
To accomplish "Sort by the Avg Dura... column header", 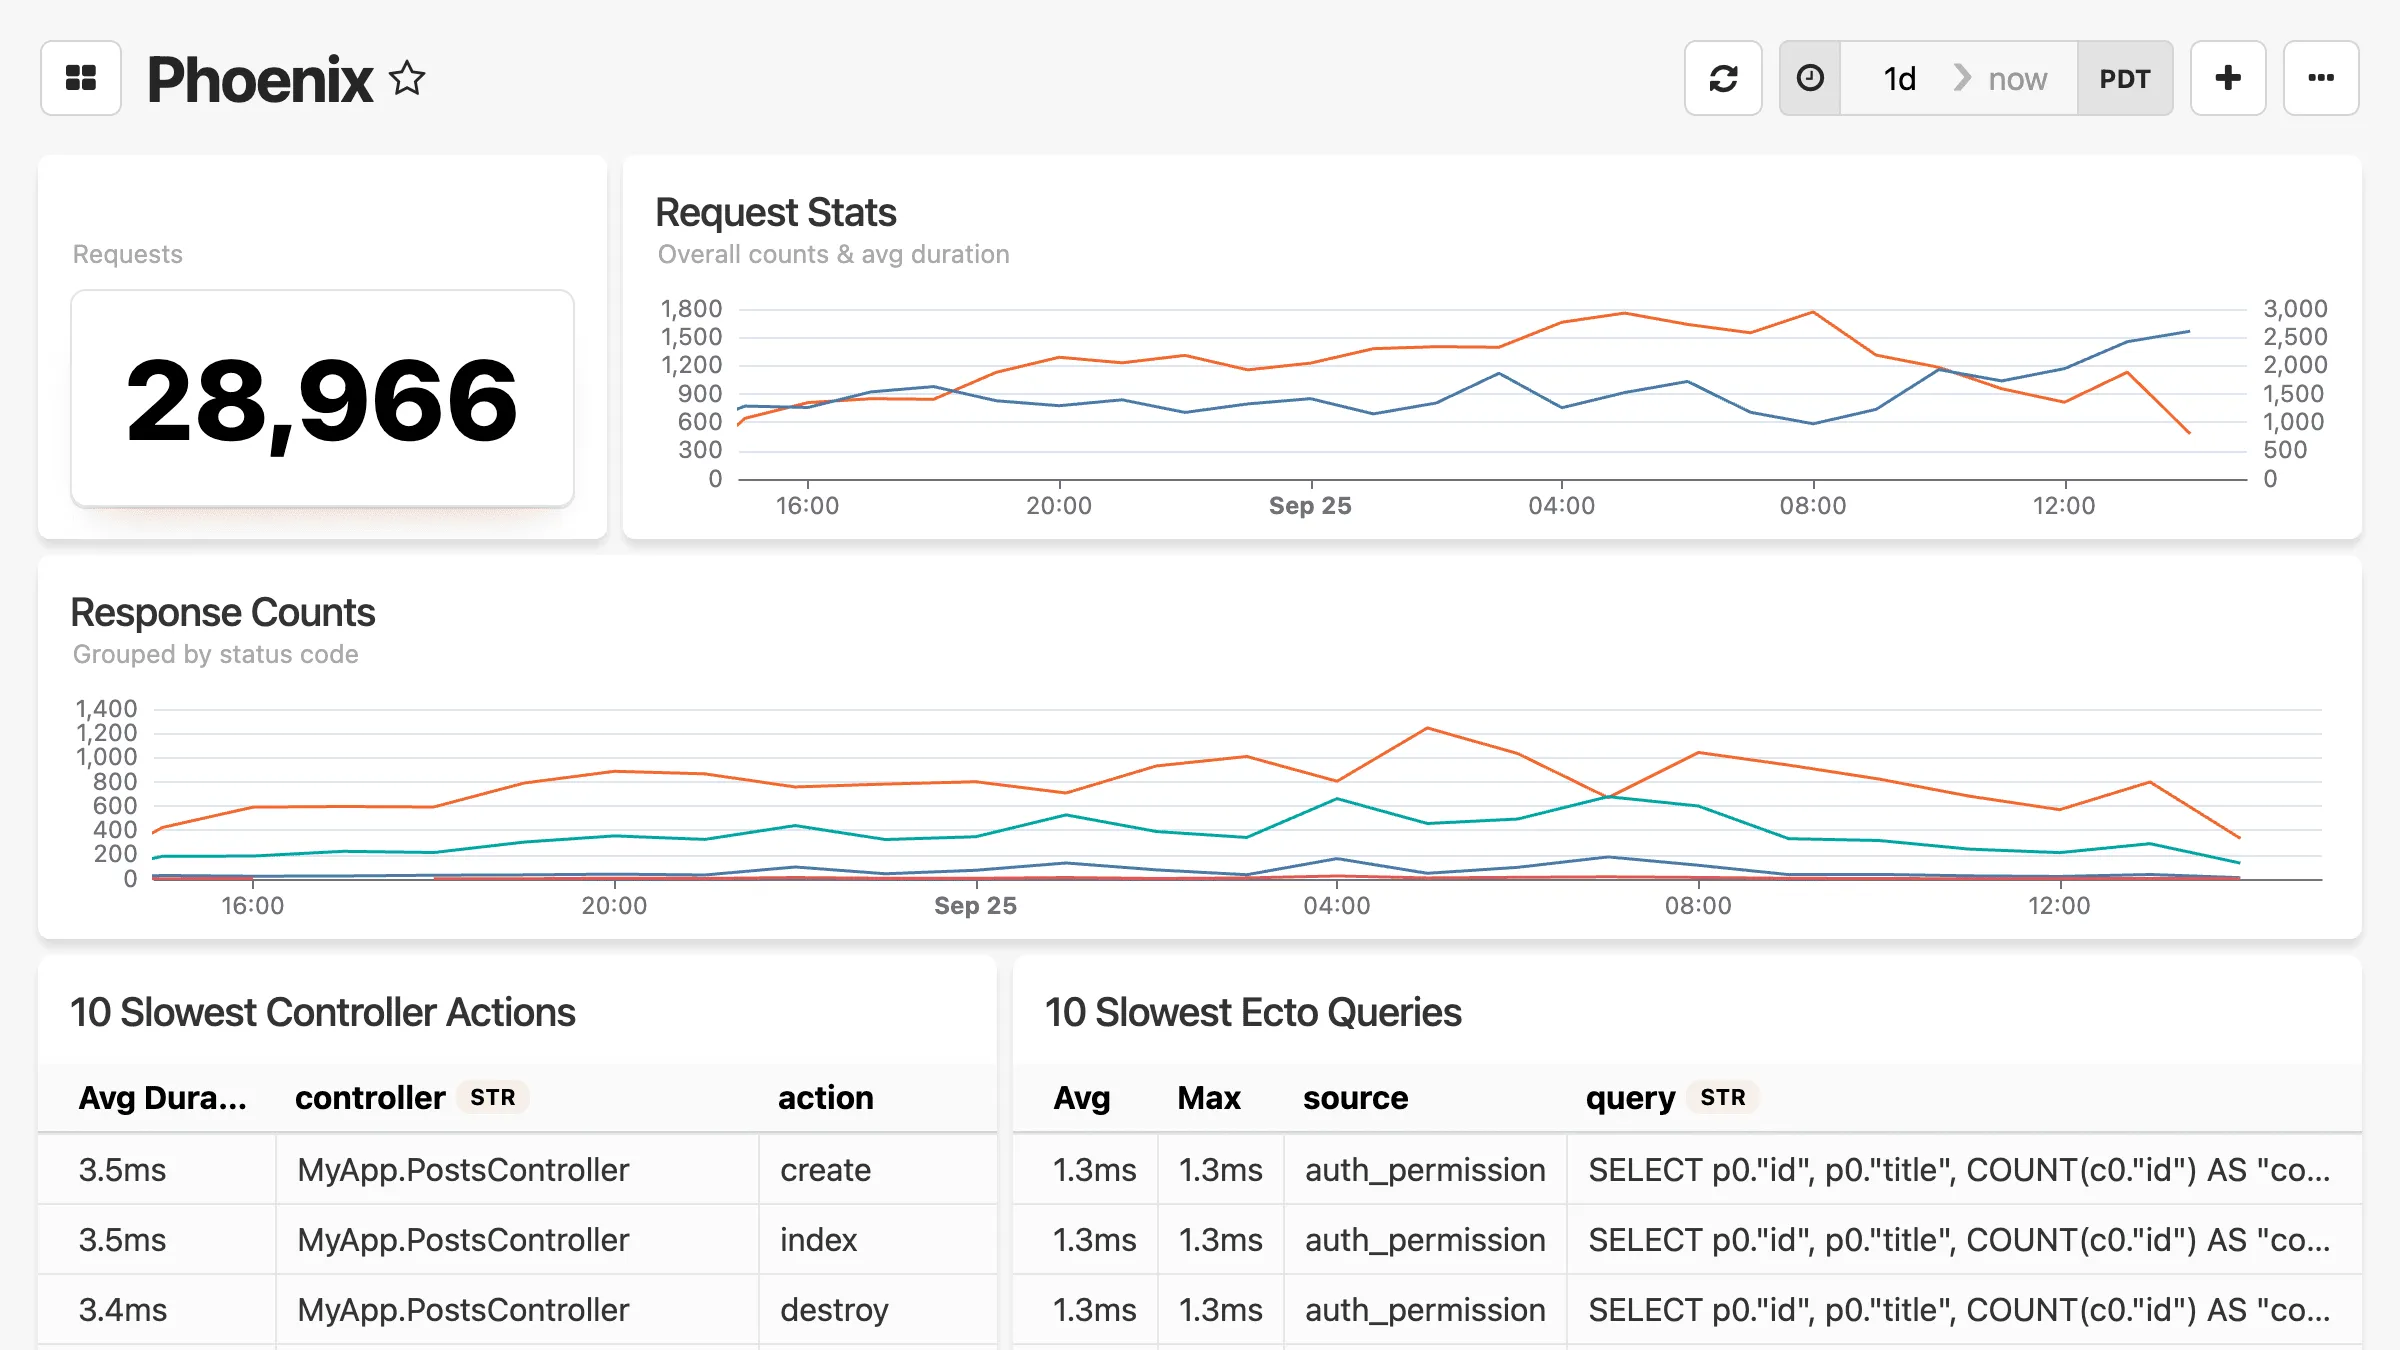I will [x=163, y=1097].
